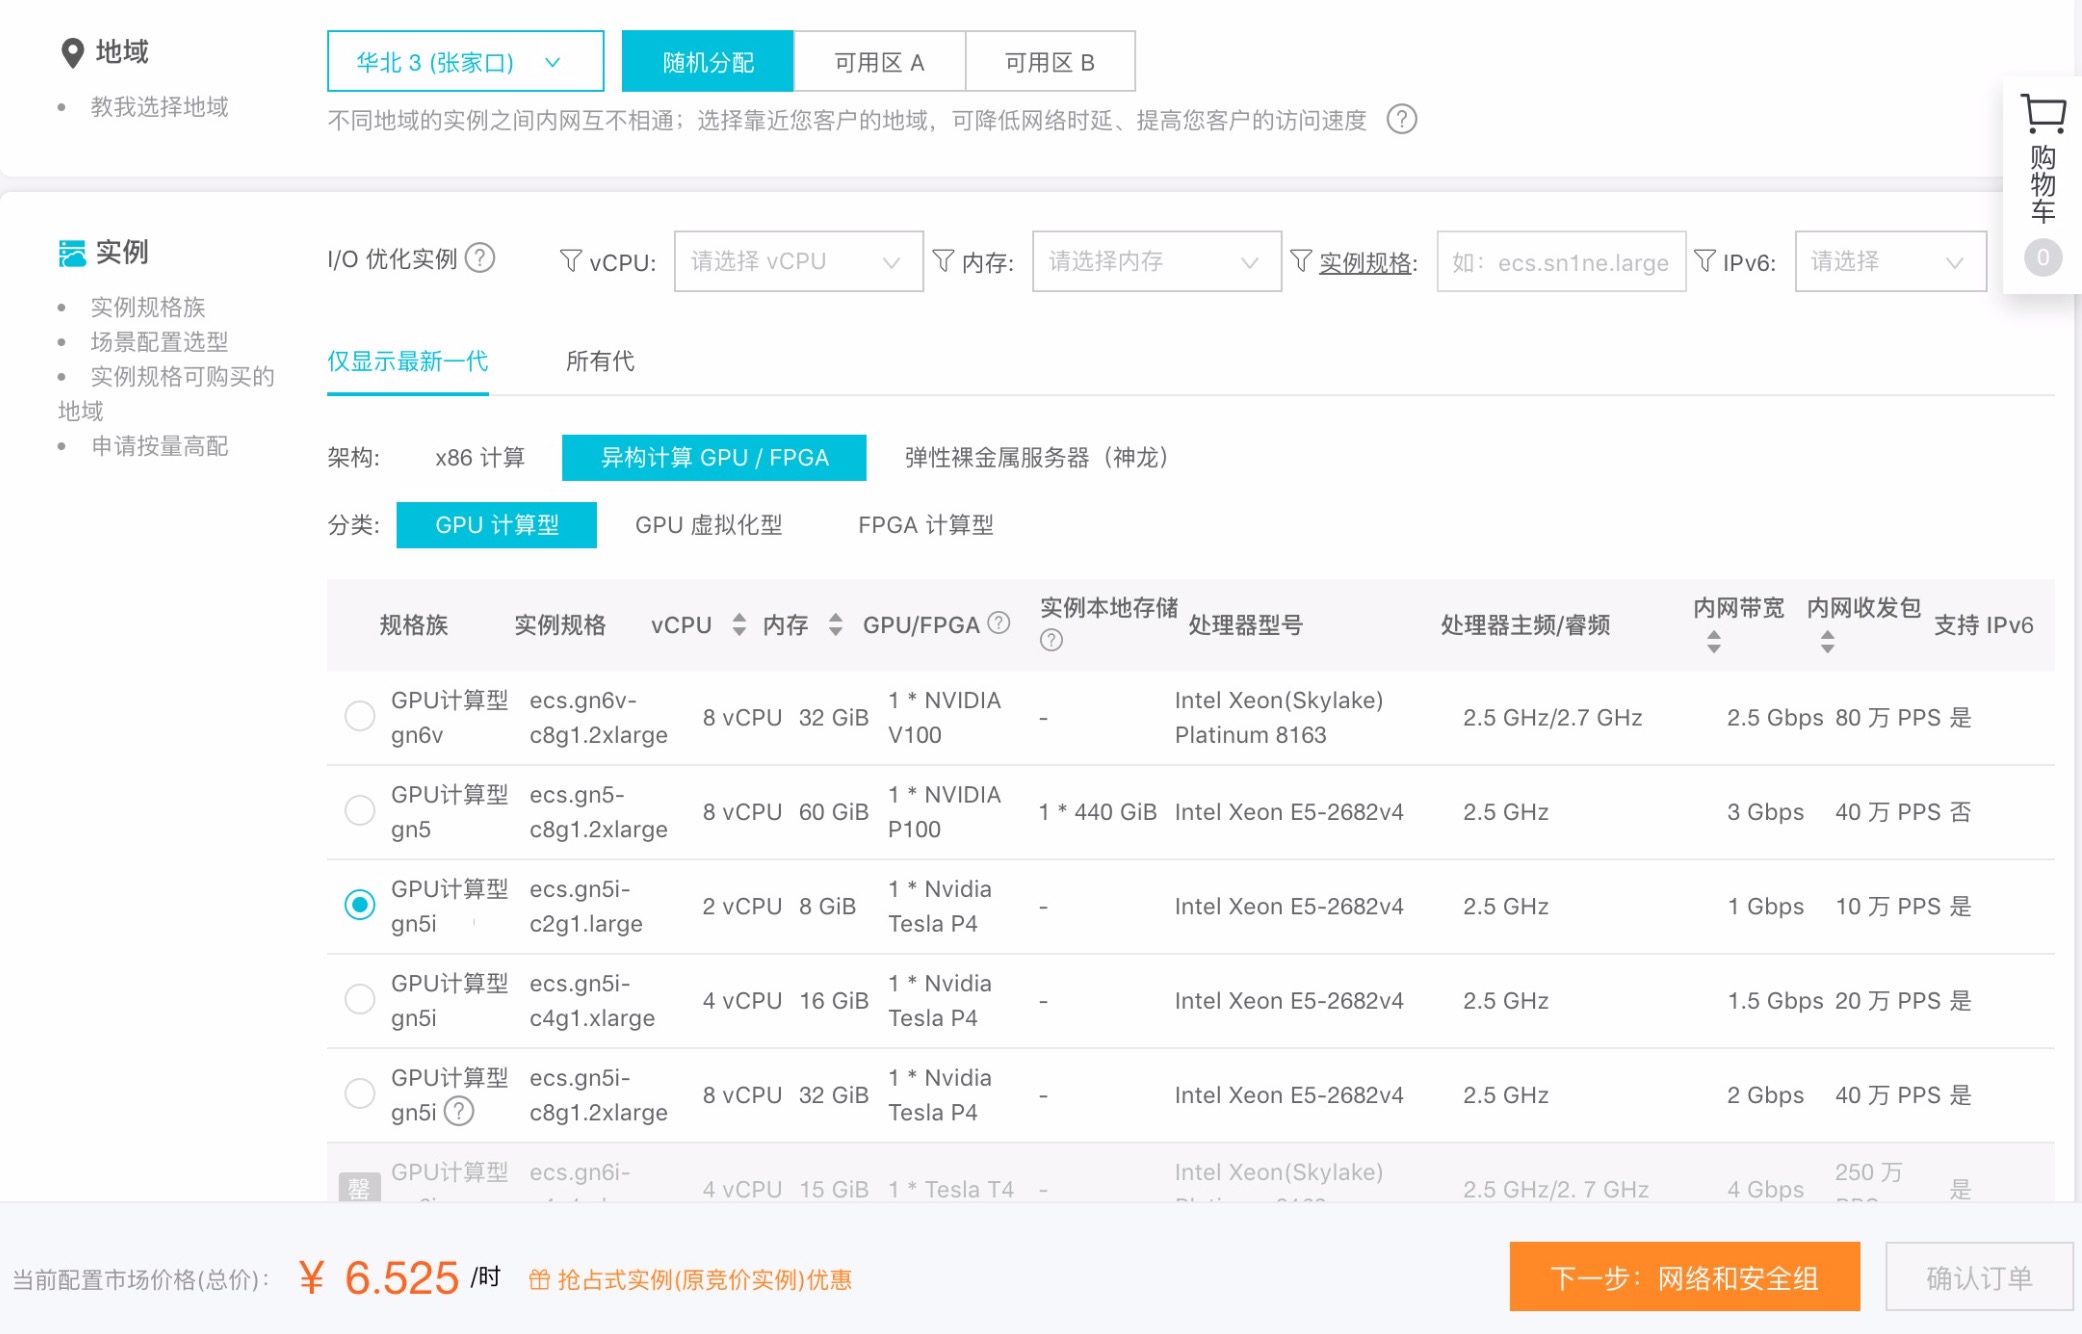This screenshot has height=1334, width=2082.
Task: Click the 实例规格 filter funnel icon
Action: click(x=1300, y=261)
